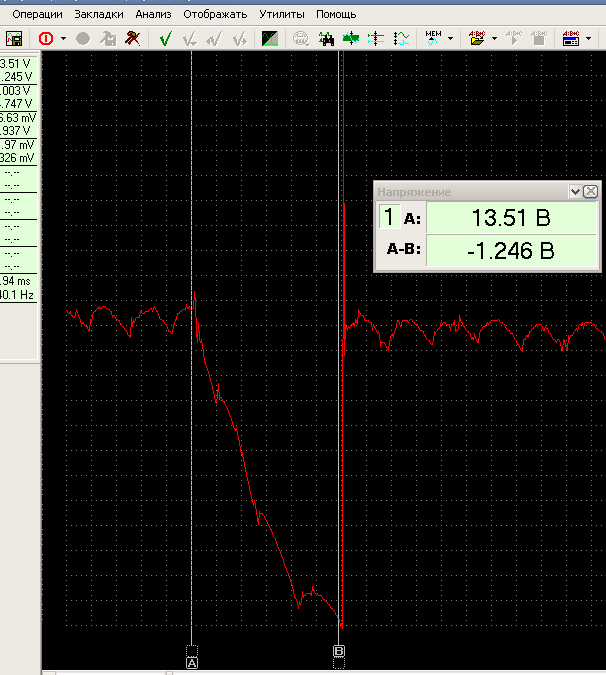The height and width of the screenshot is (675, 606).
Task: Open dropdown arrow next to MEM icon
Action: [451, 38]
